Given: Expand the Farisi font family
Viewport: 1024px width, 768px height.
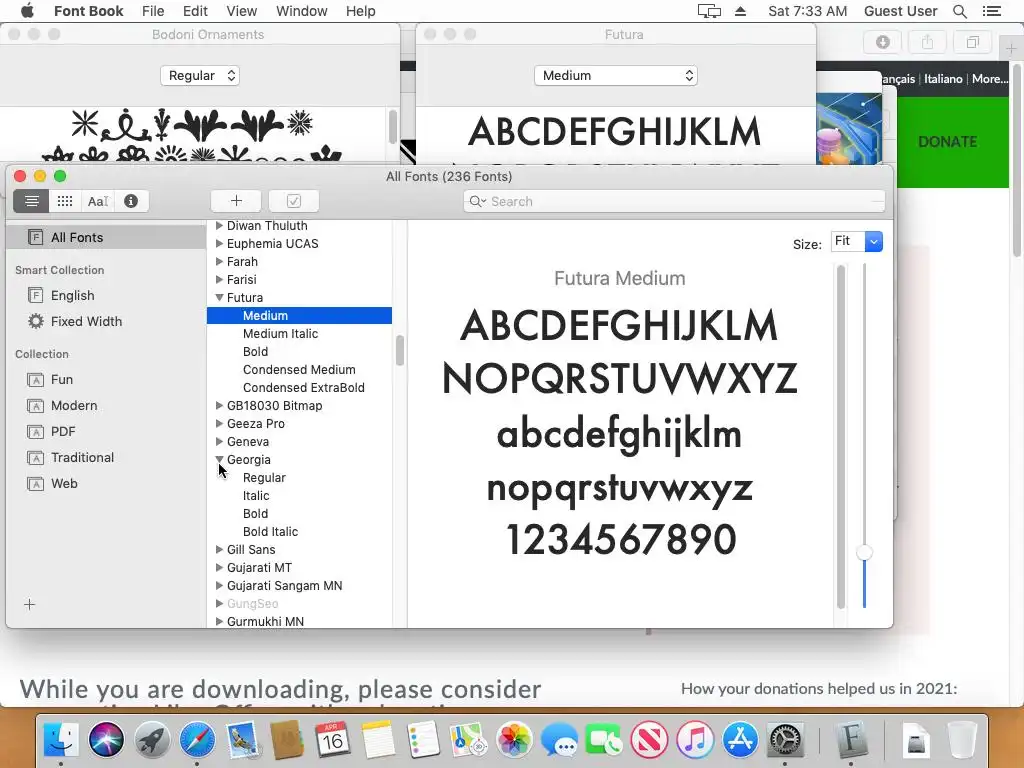Looking at the screenshot, I should point(219,280).
